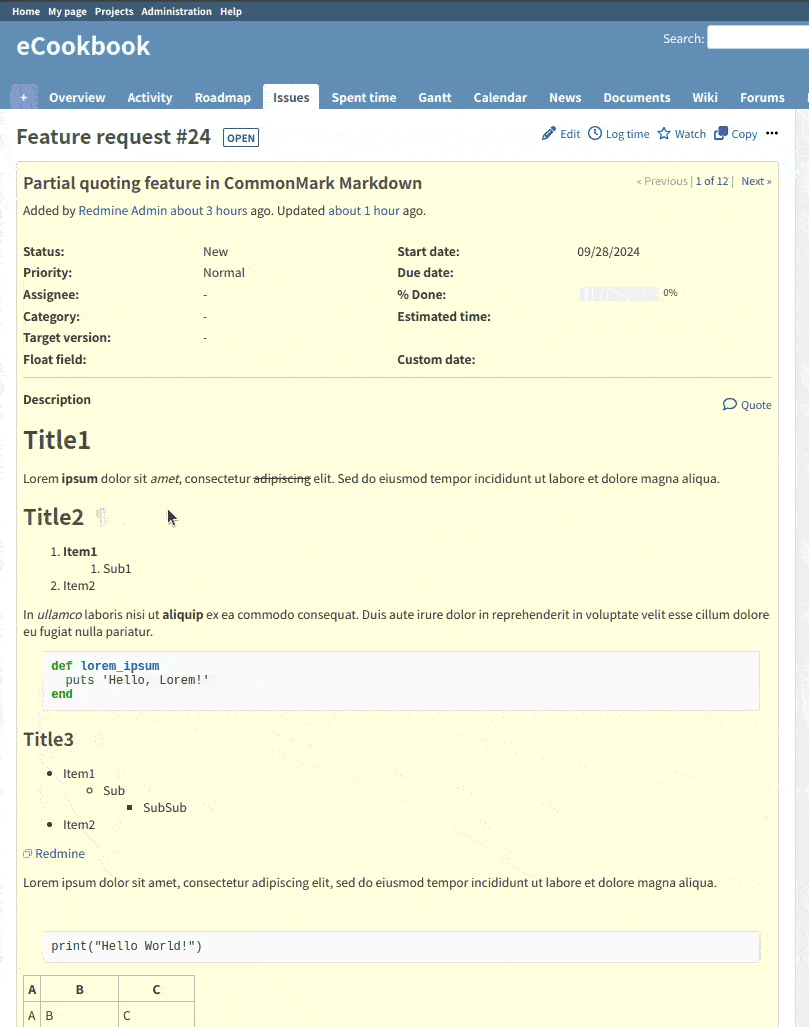
Task: Click inside the Search input field
Action: (x=758, y=37)
